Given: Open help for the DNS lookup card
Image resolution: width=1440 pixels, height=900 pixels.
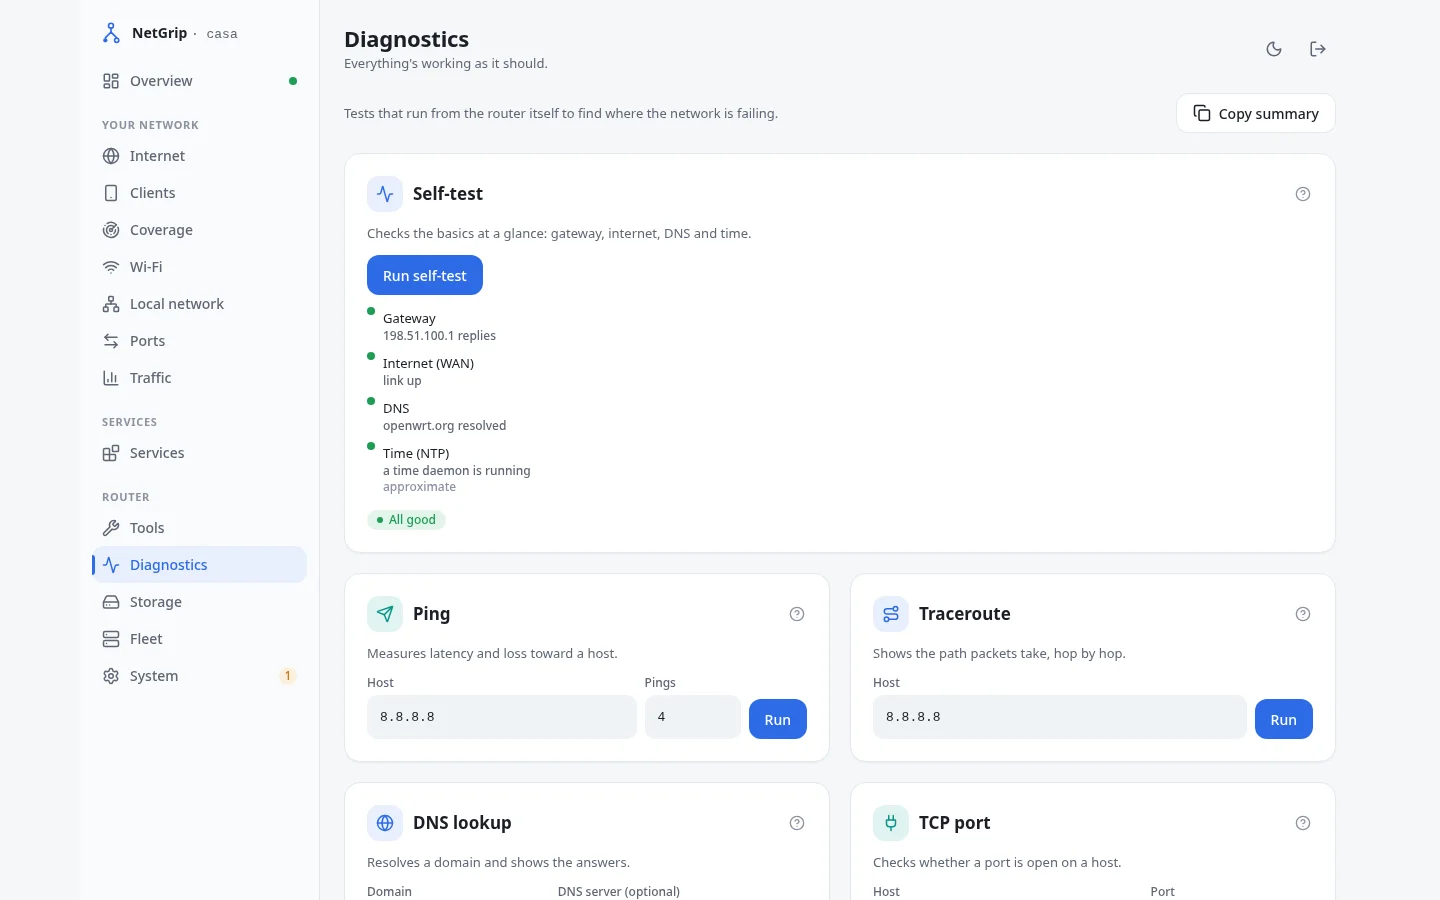Looking at the screenshot, I should (797, 823).
